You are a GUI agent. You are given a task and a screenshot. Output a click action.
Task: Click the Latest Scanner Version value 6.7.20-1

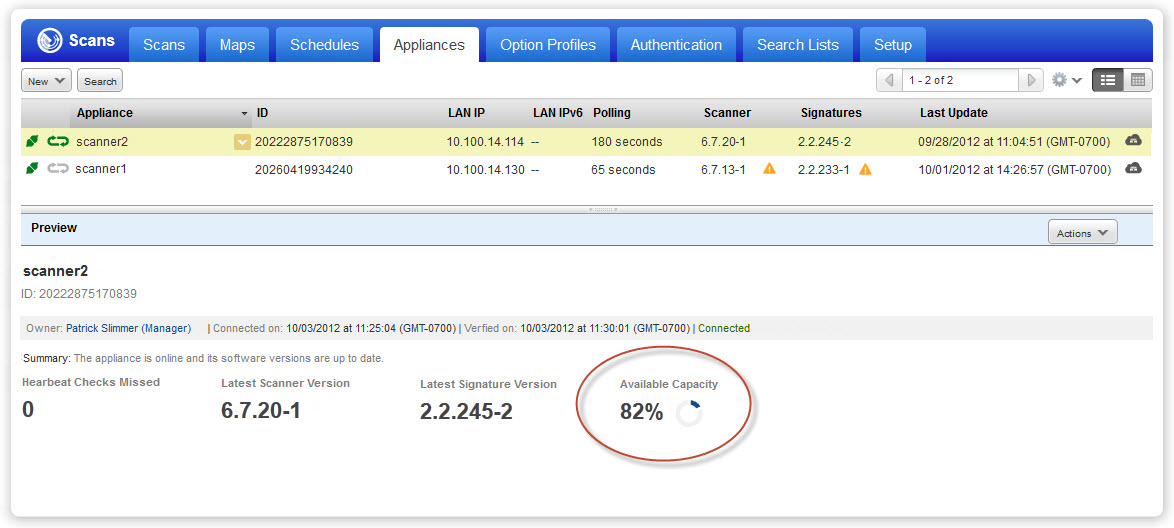(x=261, y=410)
